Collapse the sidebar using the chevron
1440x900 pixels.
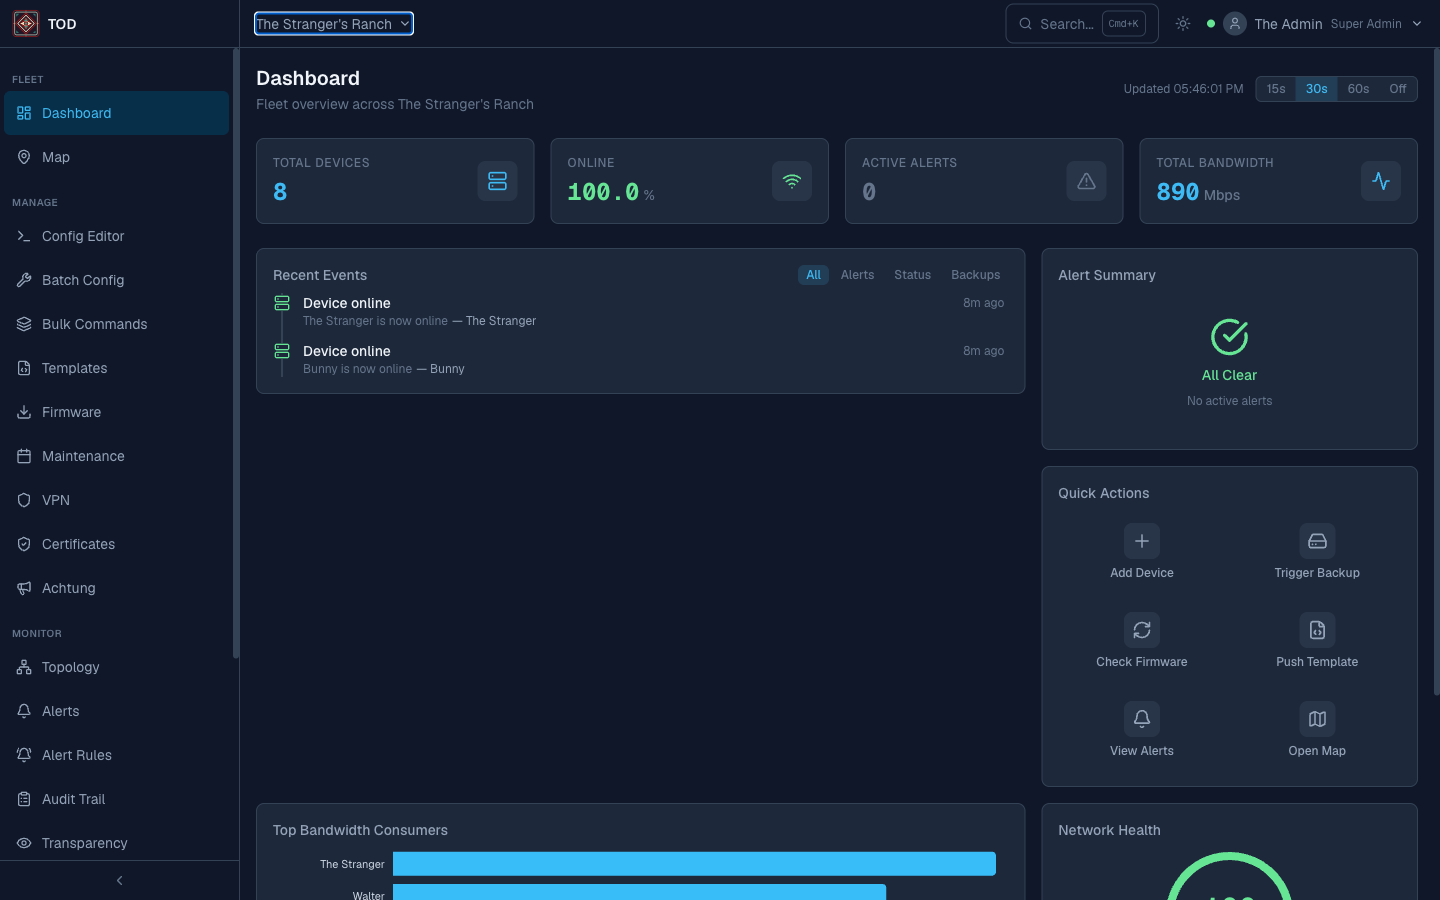pyautogui.click(x=119, y=881)
